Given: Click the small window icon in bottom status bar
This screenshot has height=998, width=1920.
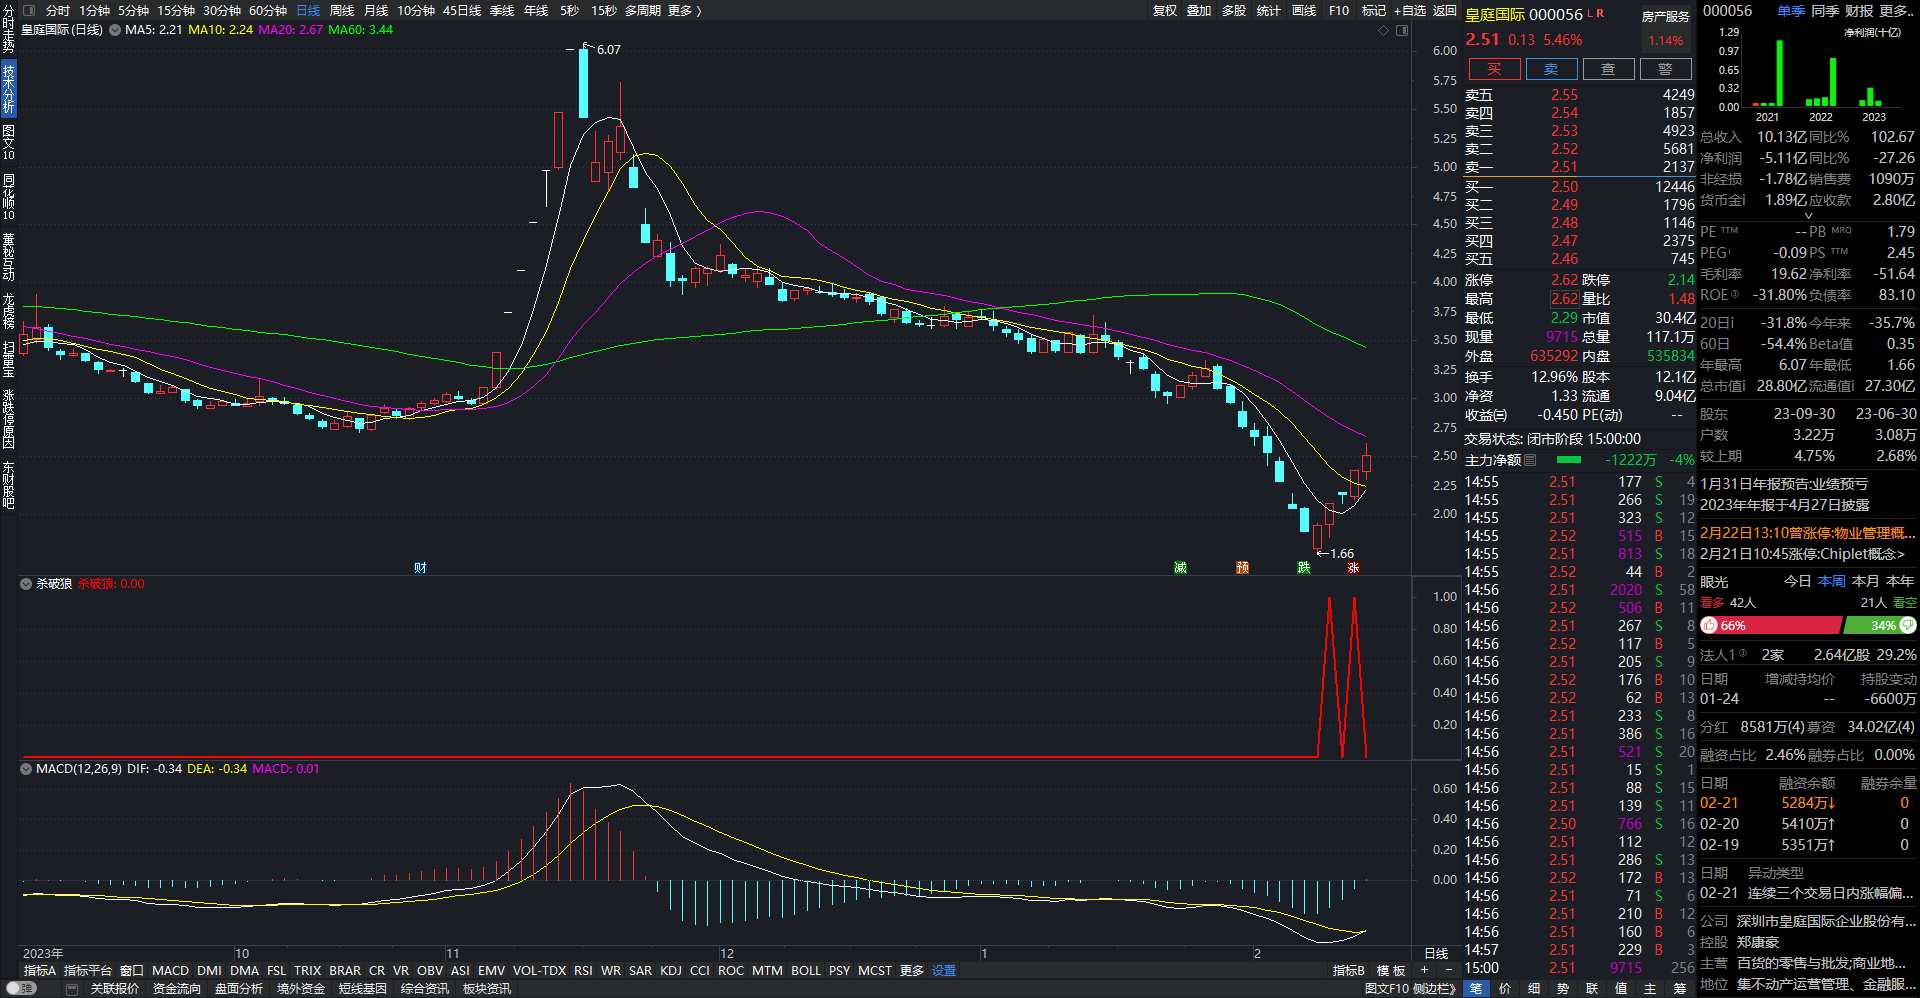Looking at the screenshot, I should [72, 989].
